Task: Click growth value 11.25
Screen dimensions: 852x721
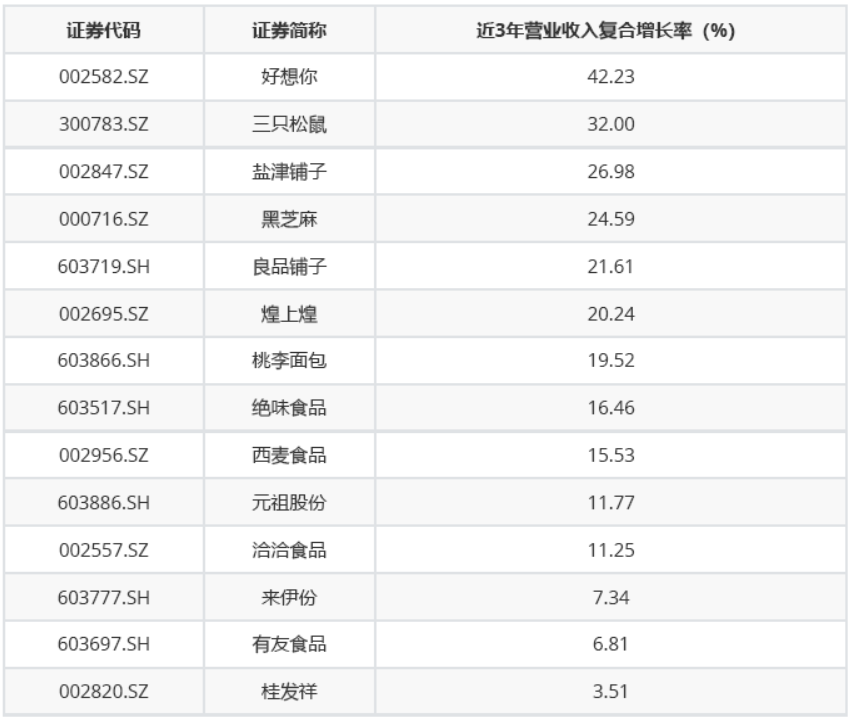Action: [611, 550]
